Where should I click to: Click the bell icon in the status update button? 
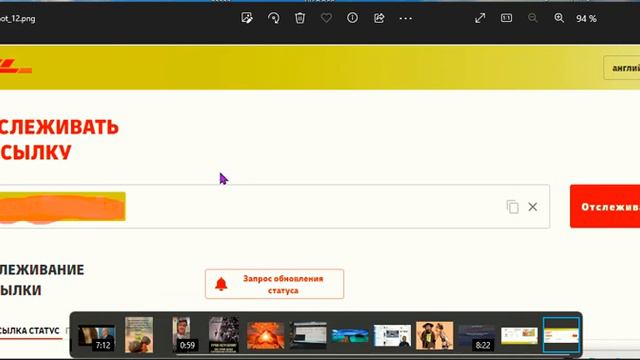click(221, 284)
